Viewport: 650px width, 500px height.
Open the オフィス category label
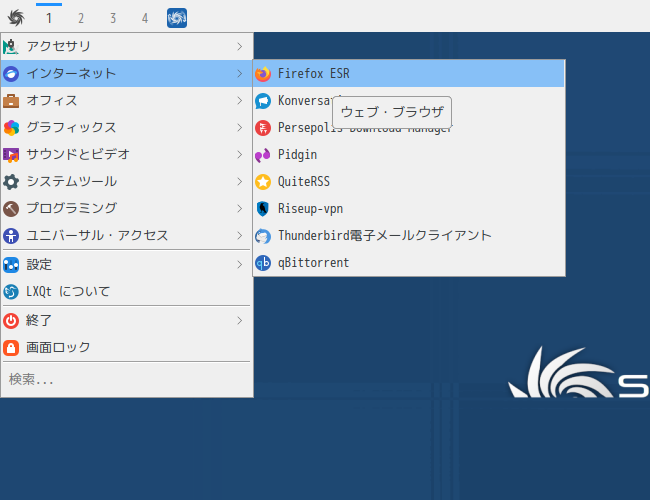52,101
